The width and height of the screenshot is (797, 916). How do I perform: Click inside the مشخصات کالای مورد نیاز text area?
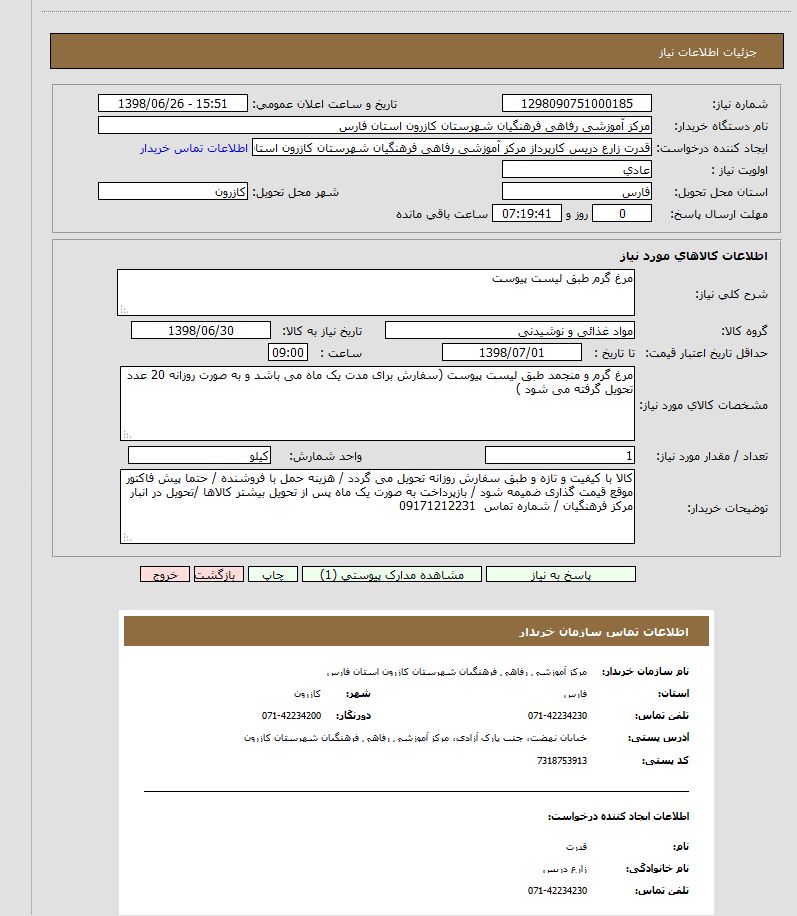pos(375,402)
